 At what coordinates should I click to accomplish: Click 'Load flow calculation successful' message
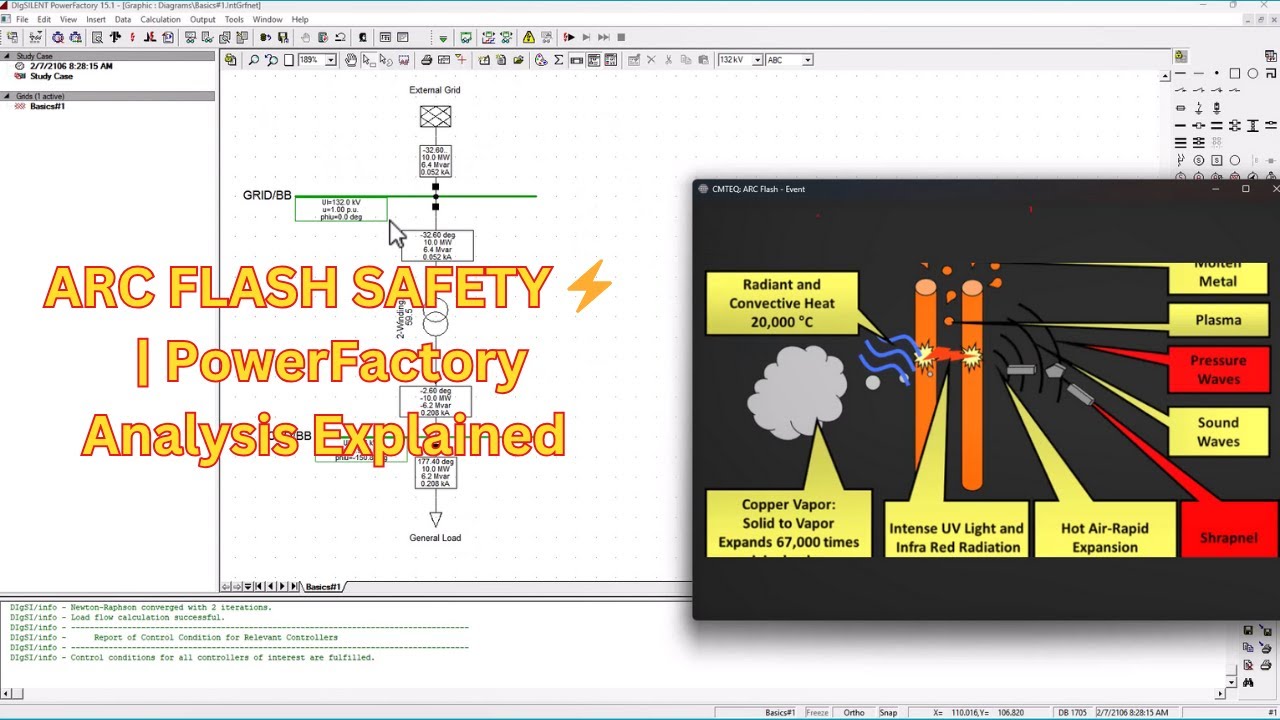point(118,617)
